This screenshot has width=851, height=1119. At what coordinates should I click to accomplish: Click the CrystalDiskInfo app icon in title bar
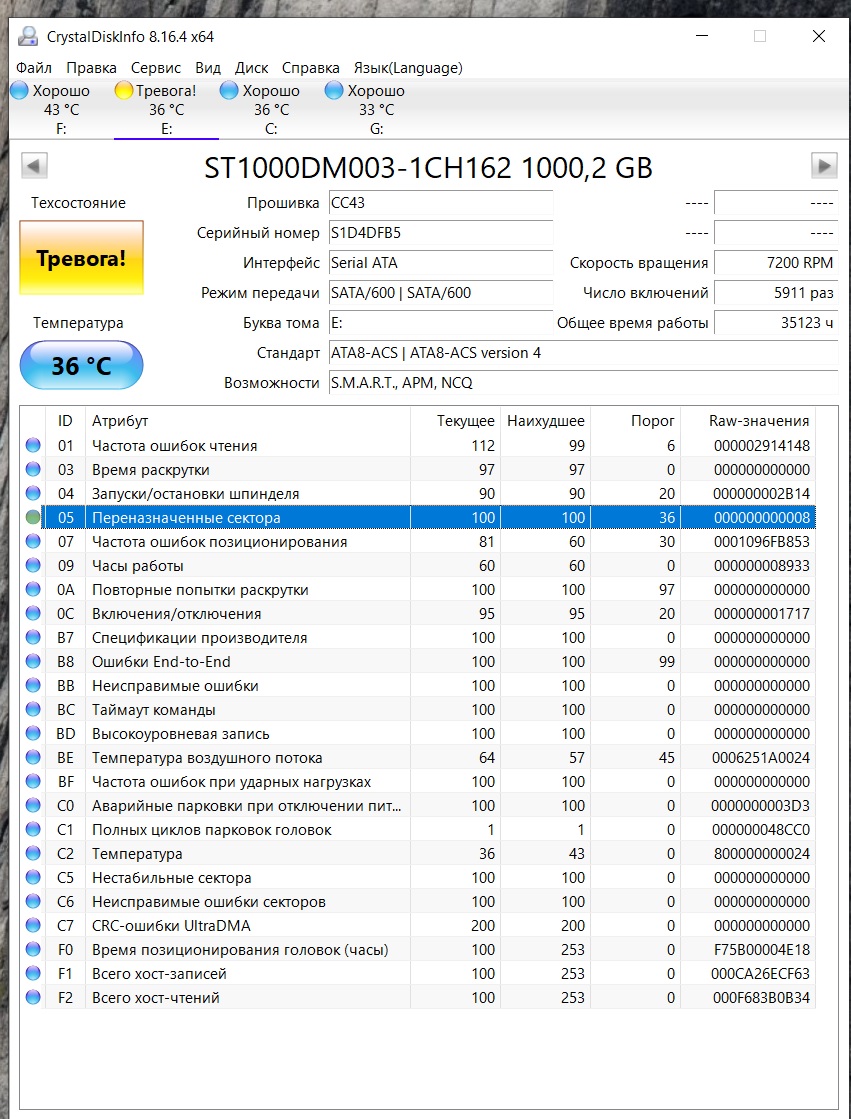click(28, 37)
